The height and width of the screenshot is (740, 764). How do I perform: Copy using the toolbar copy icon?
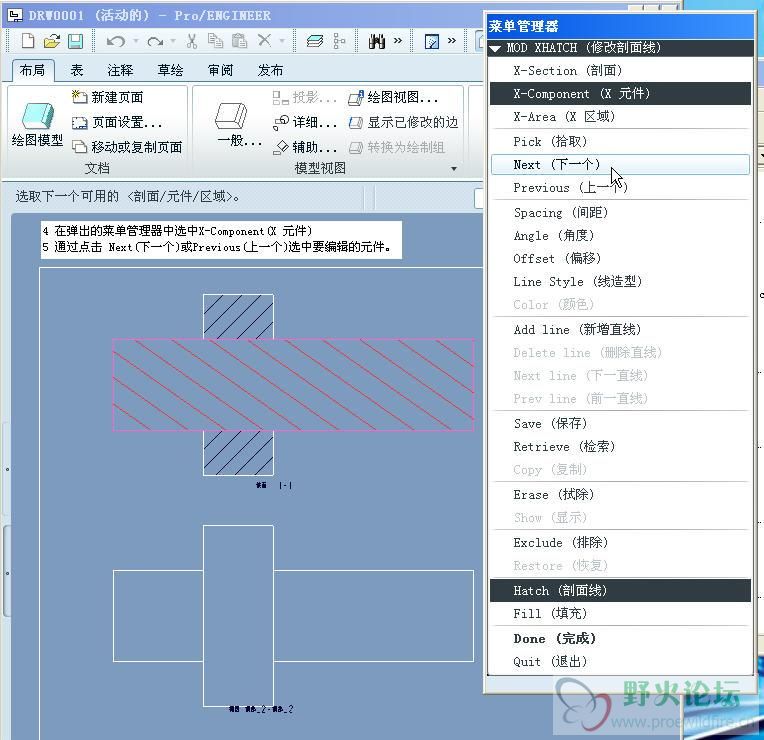(x=215, y=41)
